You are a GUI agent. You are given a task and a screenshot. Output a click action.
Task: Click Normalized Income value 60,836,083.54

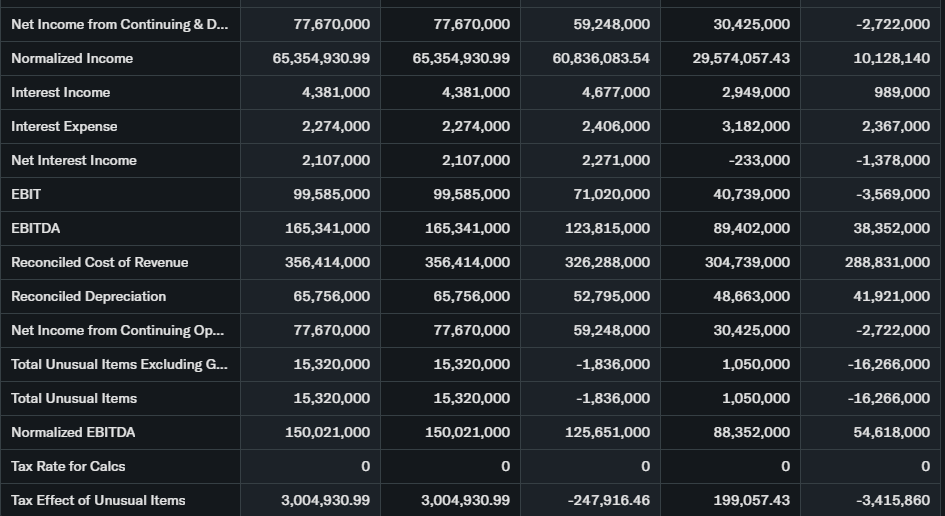point(601,58)
